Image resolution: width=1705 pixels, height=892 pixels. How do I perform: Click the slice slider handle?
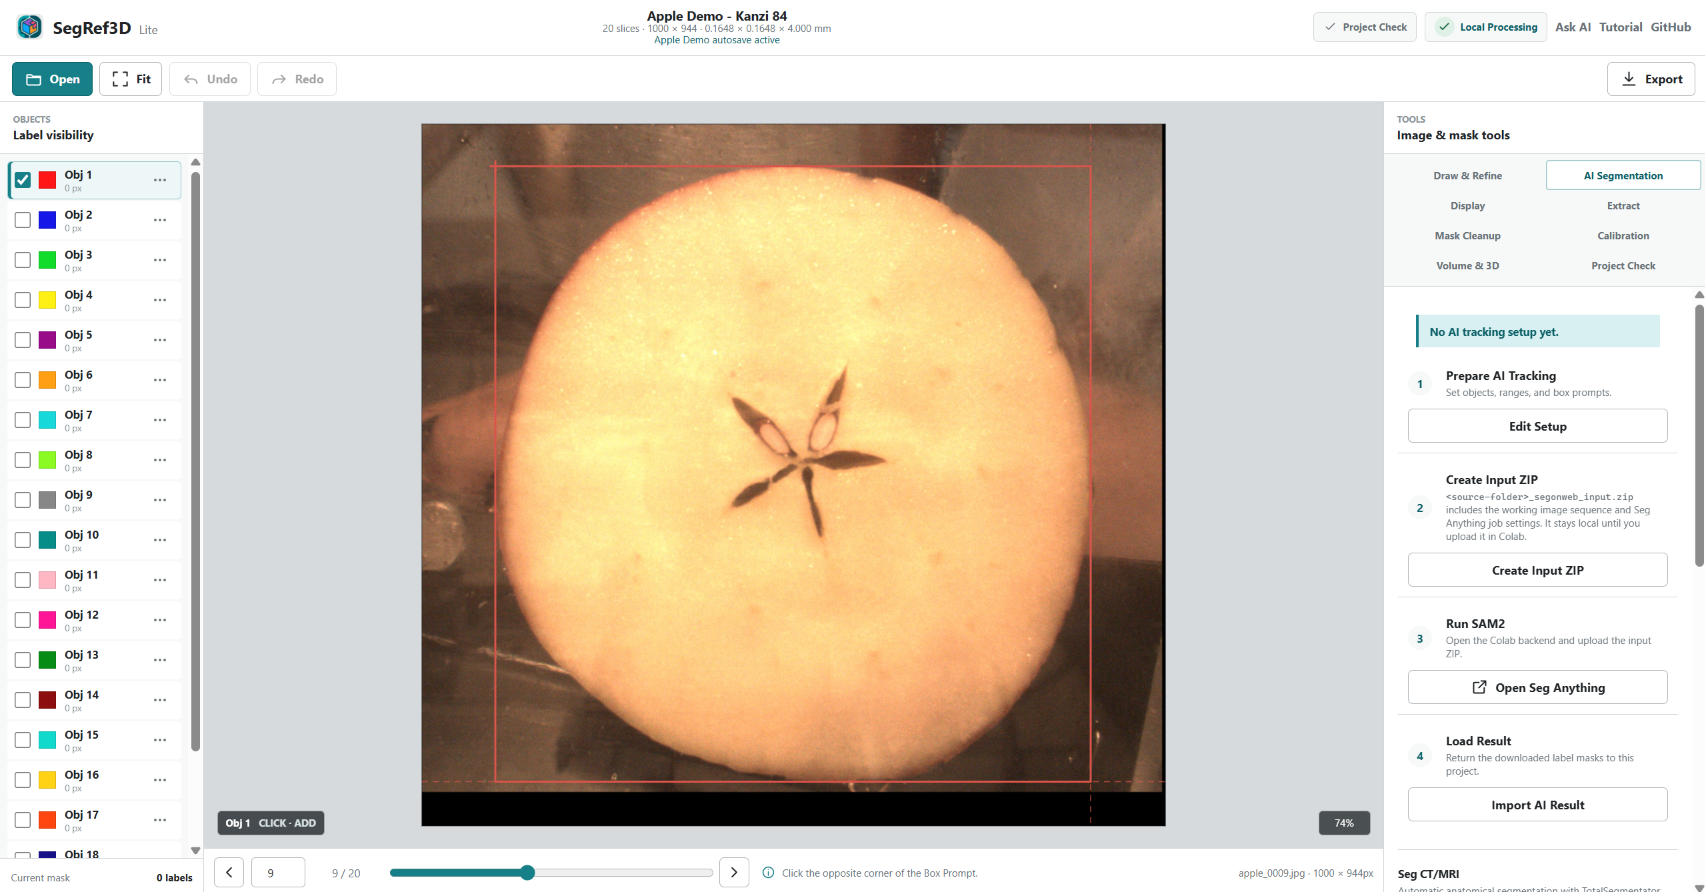pos(527,872)
